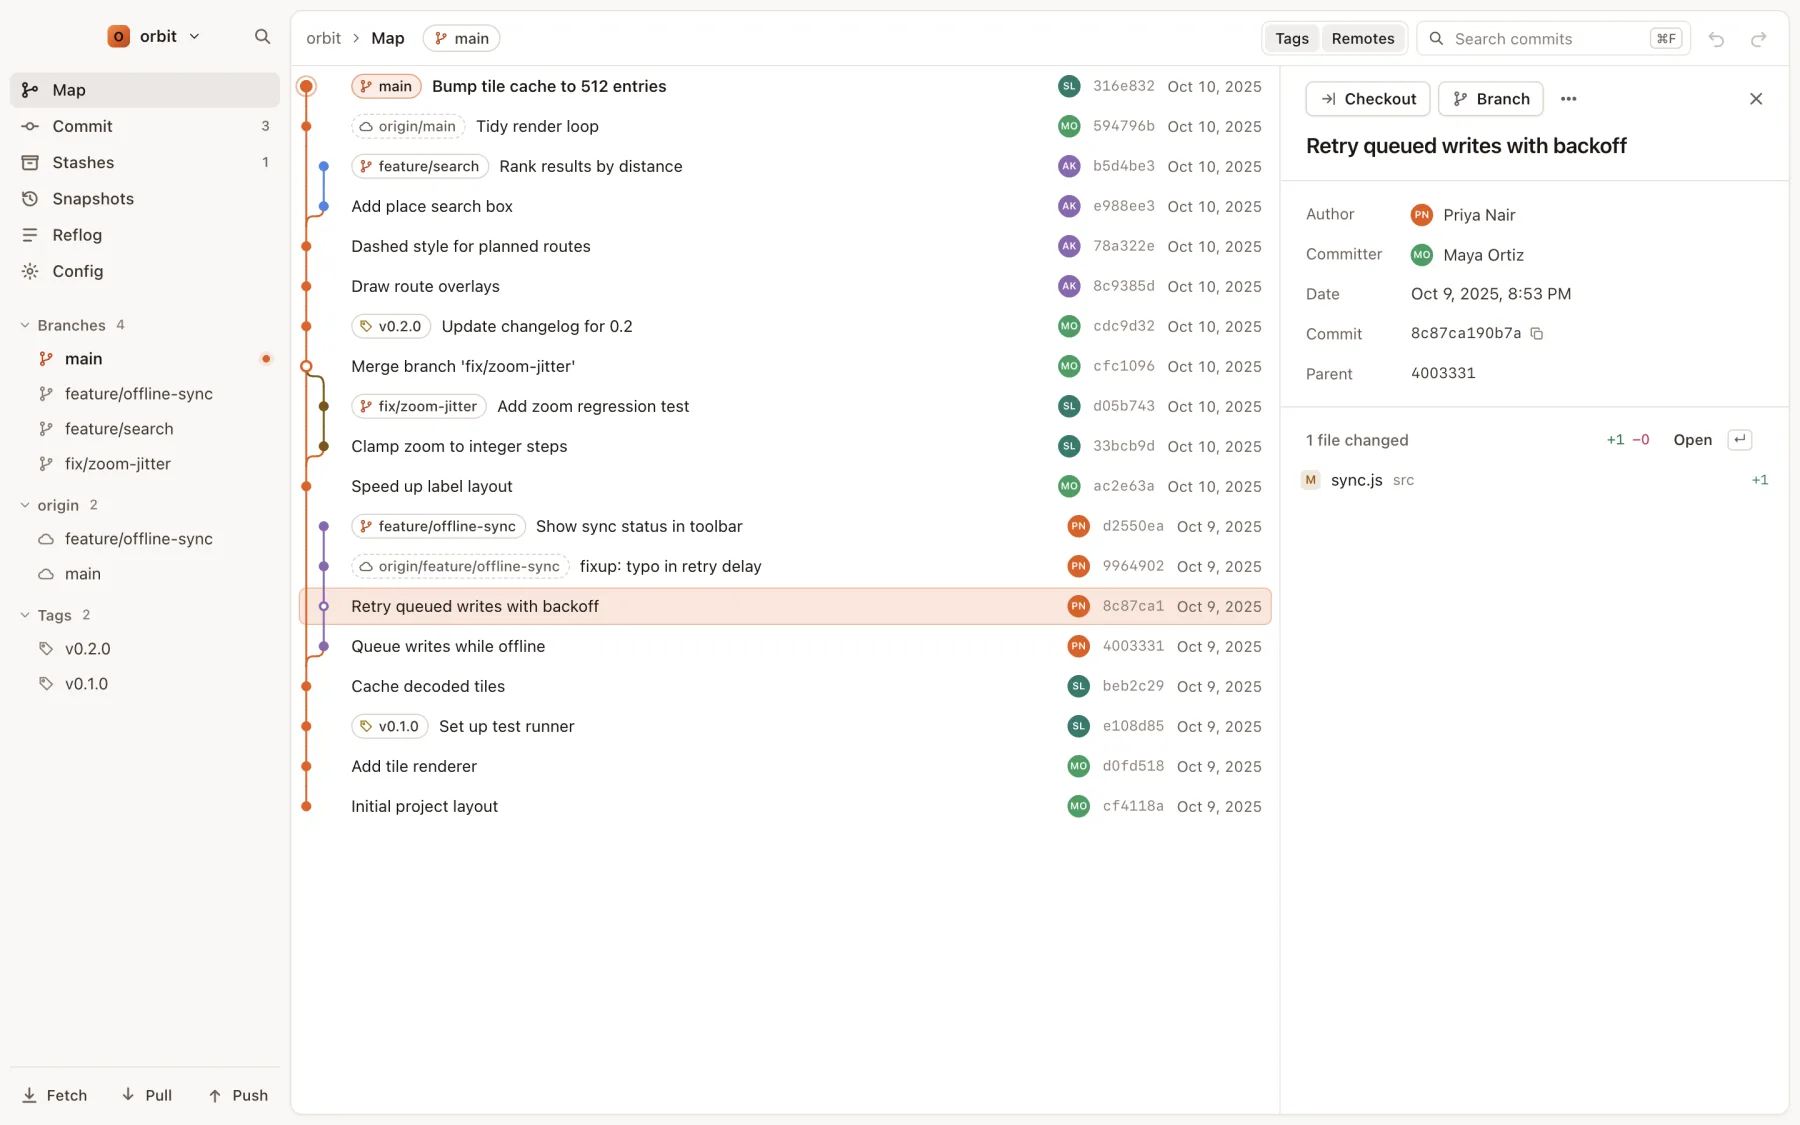Click the M status badge for sync.js

pos(1310,480)
